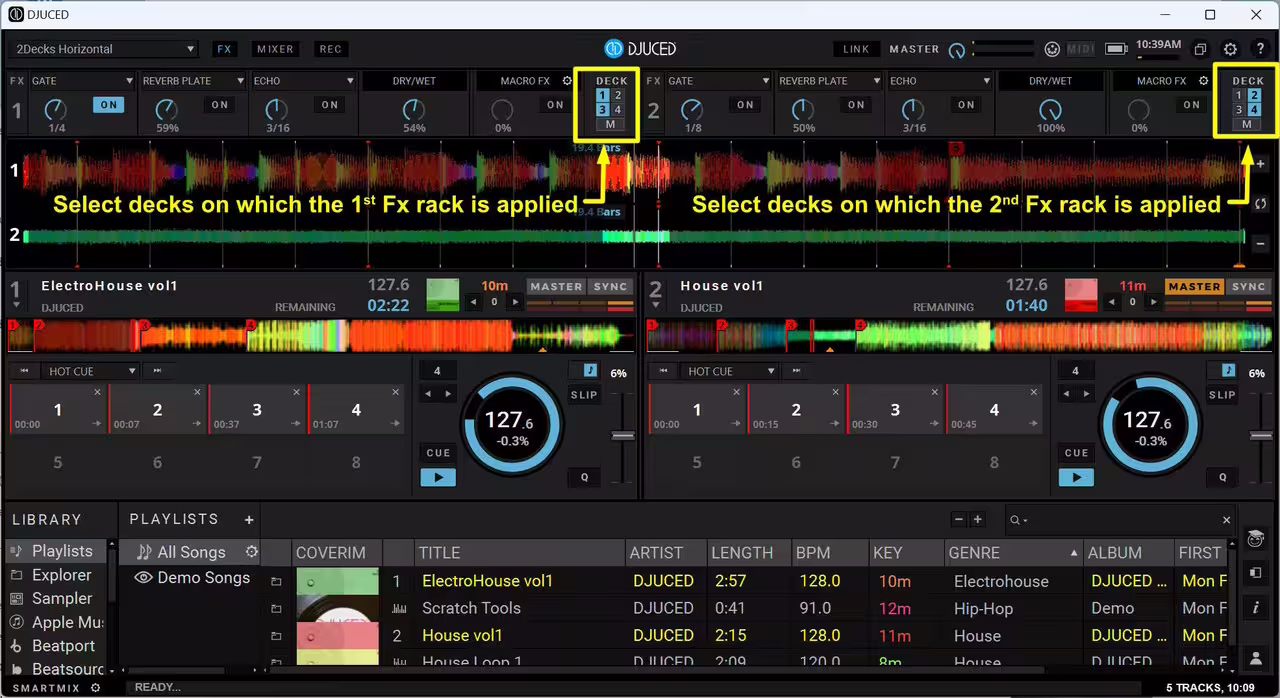This screenshot has height=698, width=1280.
Task: Expand the deck 1 number selector arrow
Action: (16, 305)
